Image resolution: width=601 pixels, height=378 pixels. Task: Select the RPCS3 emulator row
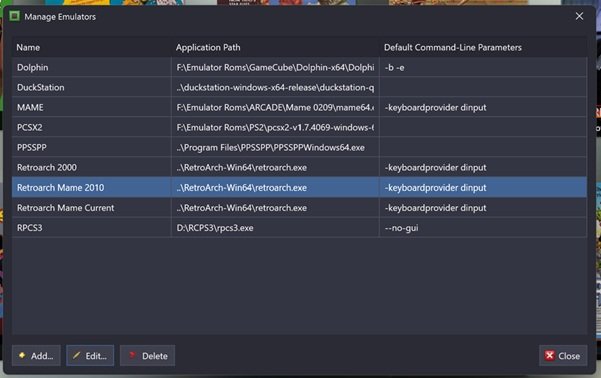[x=299, y=228]
